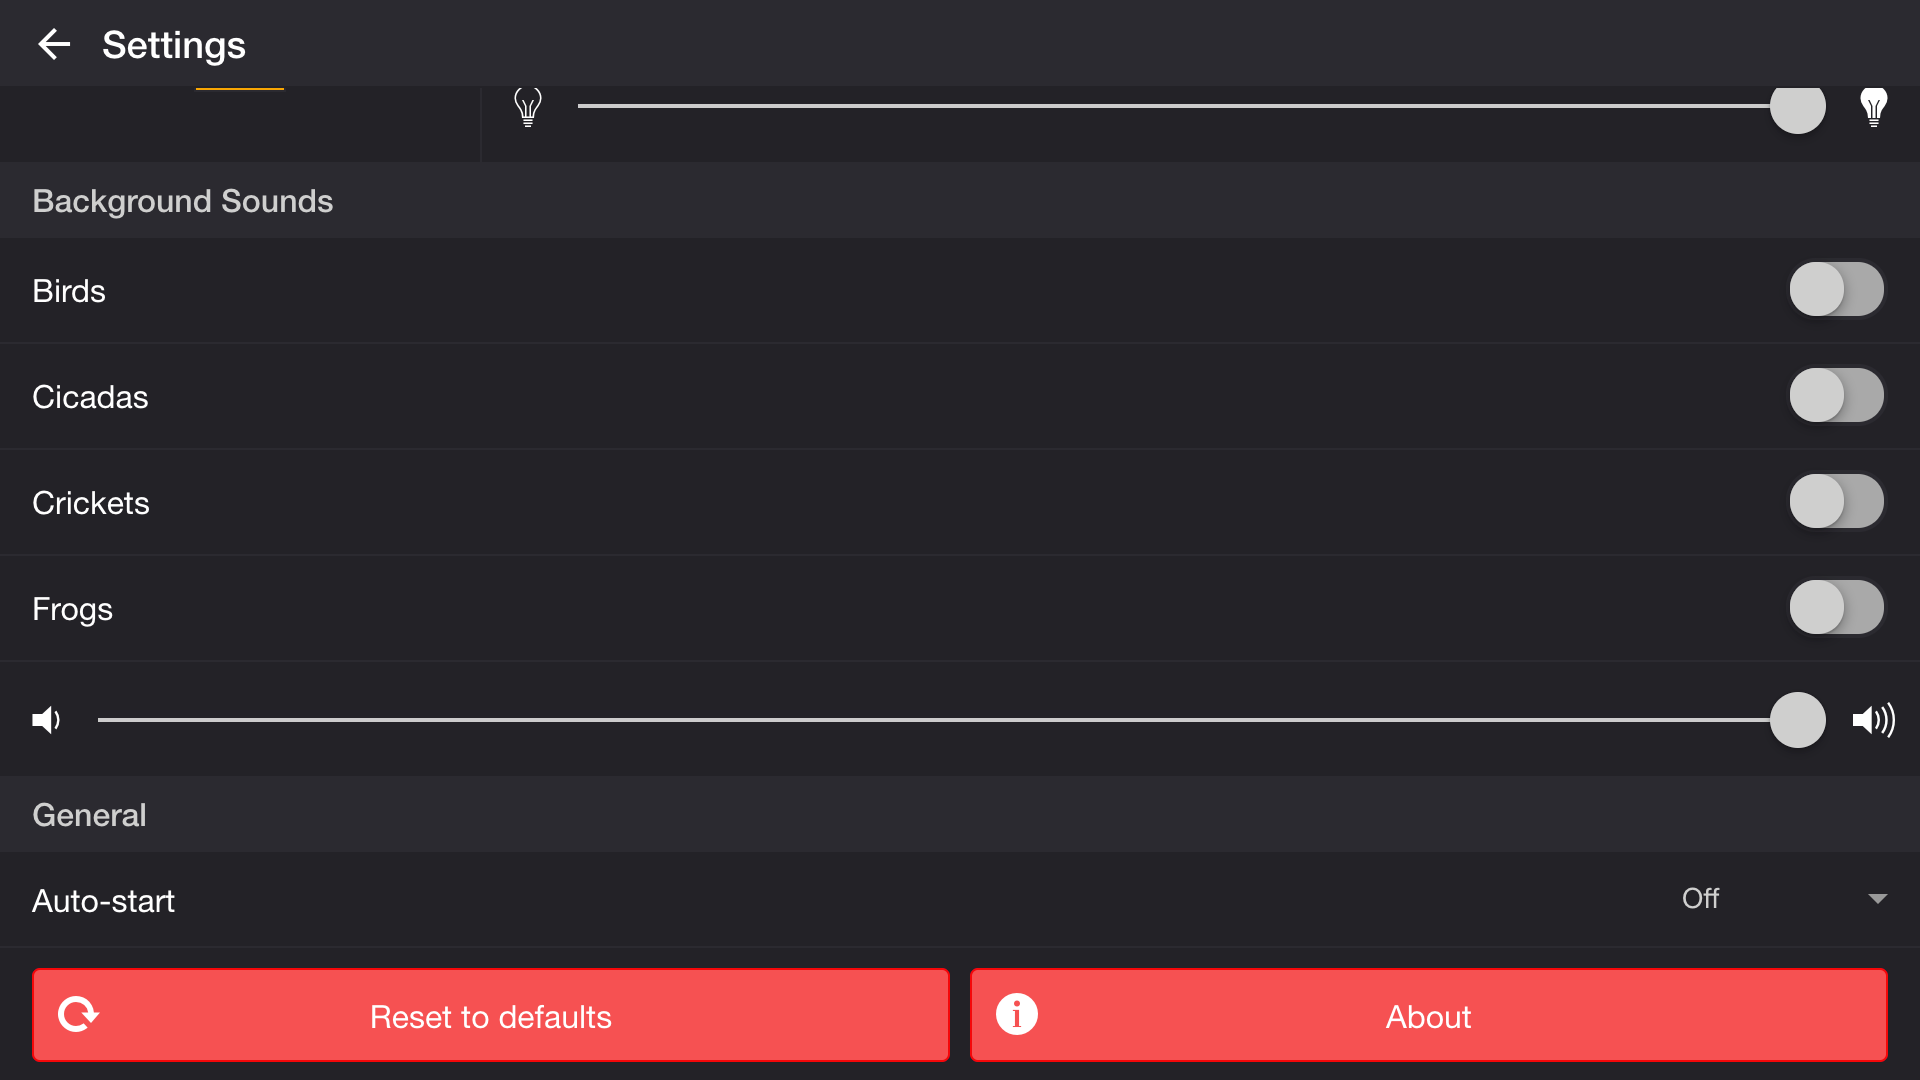Go back using the arrow icon

[x=54, y=44]
